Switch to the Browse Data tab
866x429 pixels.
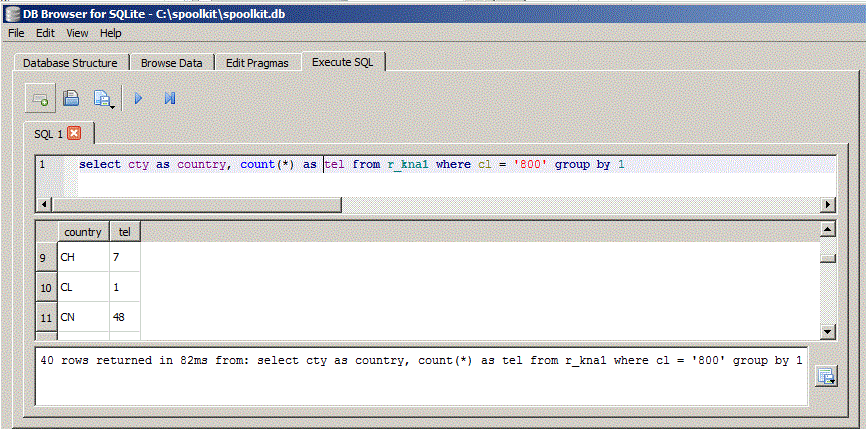(x=172, y=63)
